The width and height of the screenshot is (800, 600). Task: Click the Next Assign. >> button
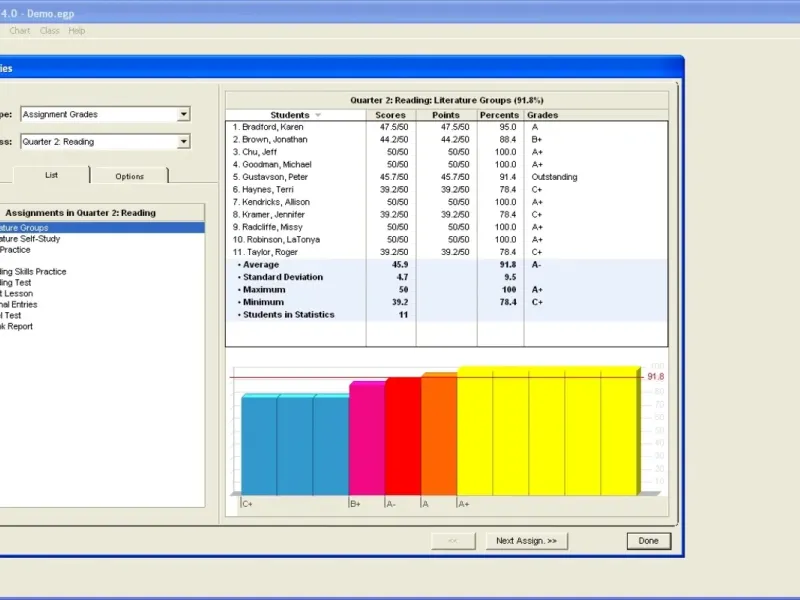coord(526,541)
